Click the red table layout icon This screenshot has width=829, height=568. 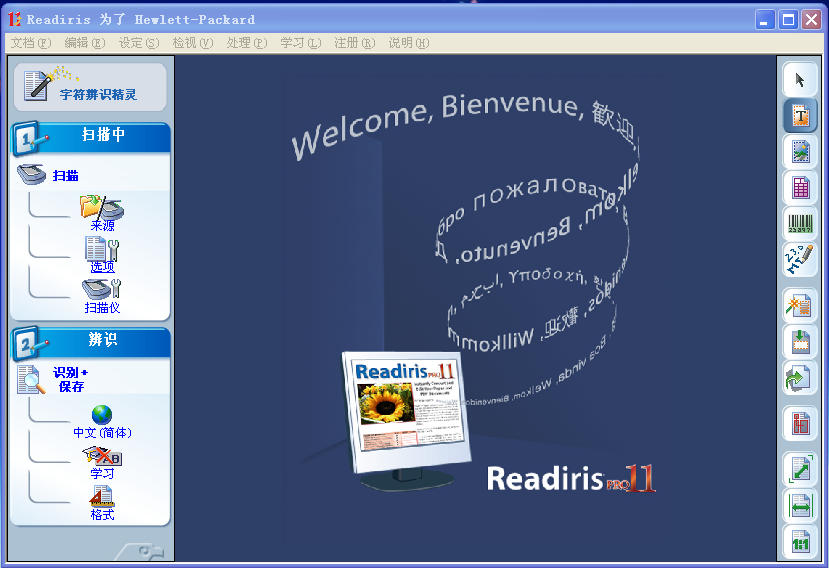point(800,424)
